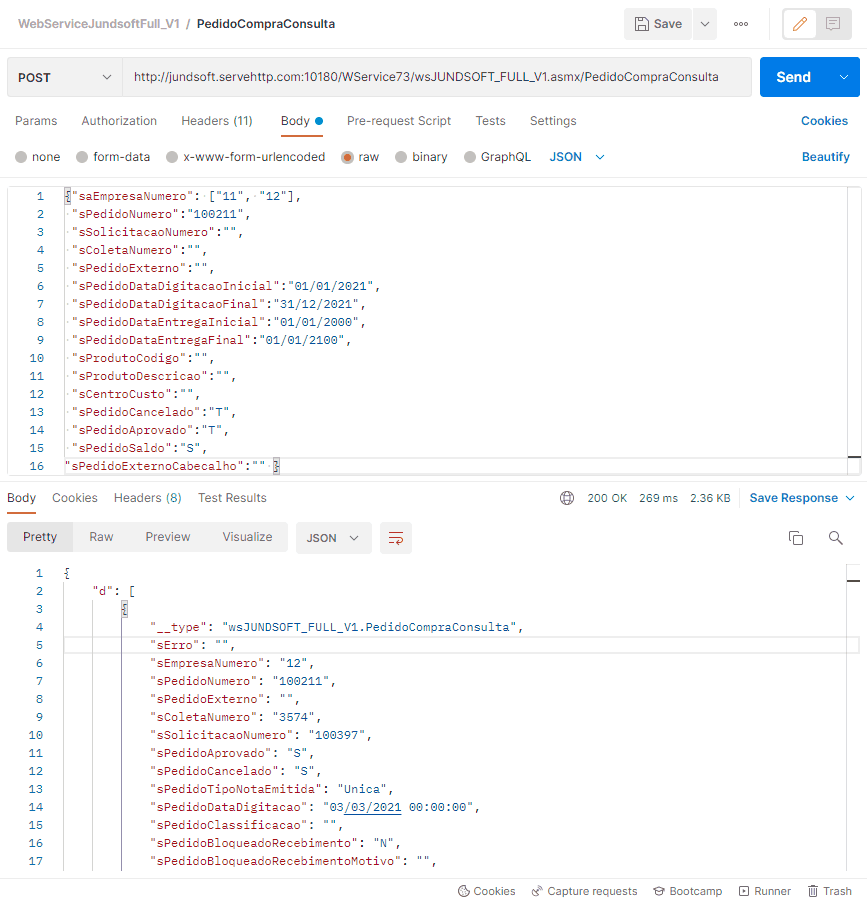Viewport: 867px width, 900px height.
Task: Open the POST method dropdown
Action: [64, 77]
